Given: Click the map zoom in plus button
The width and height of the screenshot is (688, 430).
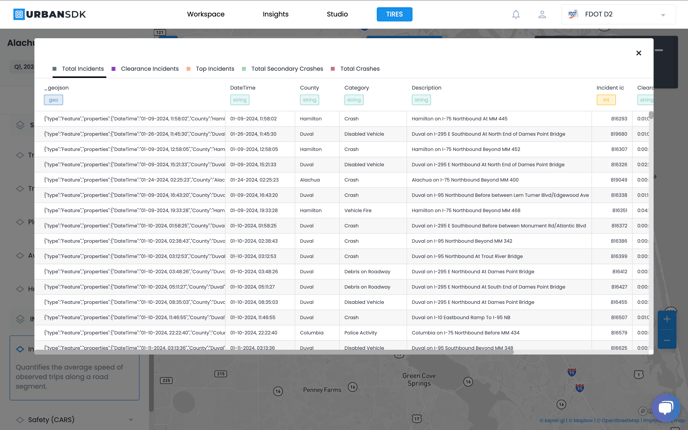Looking at the screenshot, I should (666, 319).
